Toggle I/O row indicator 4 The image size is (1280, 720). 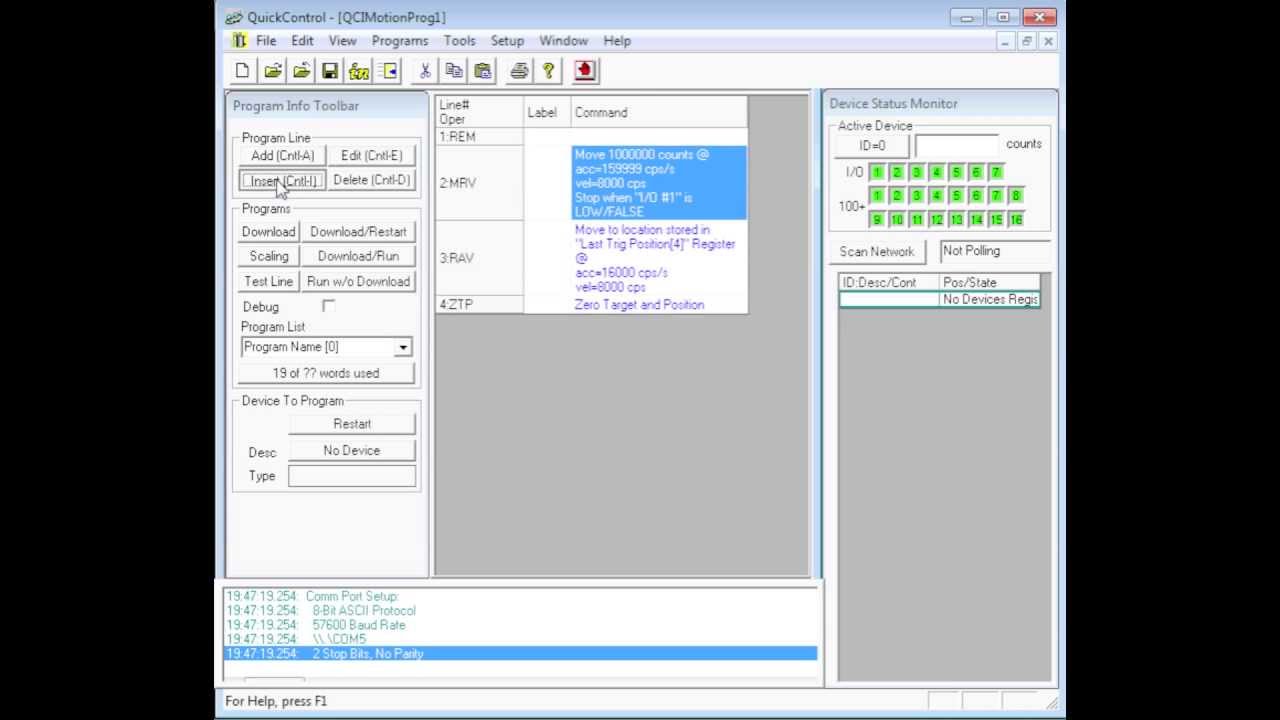(936, 172)
